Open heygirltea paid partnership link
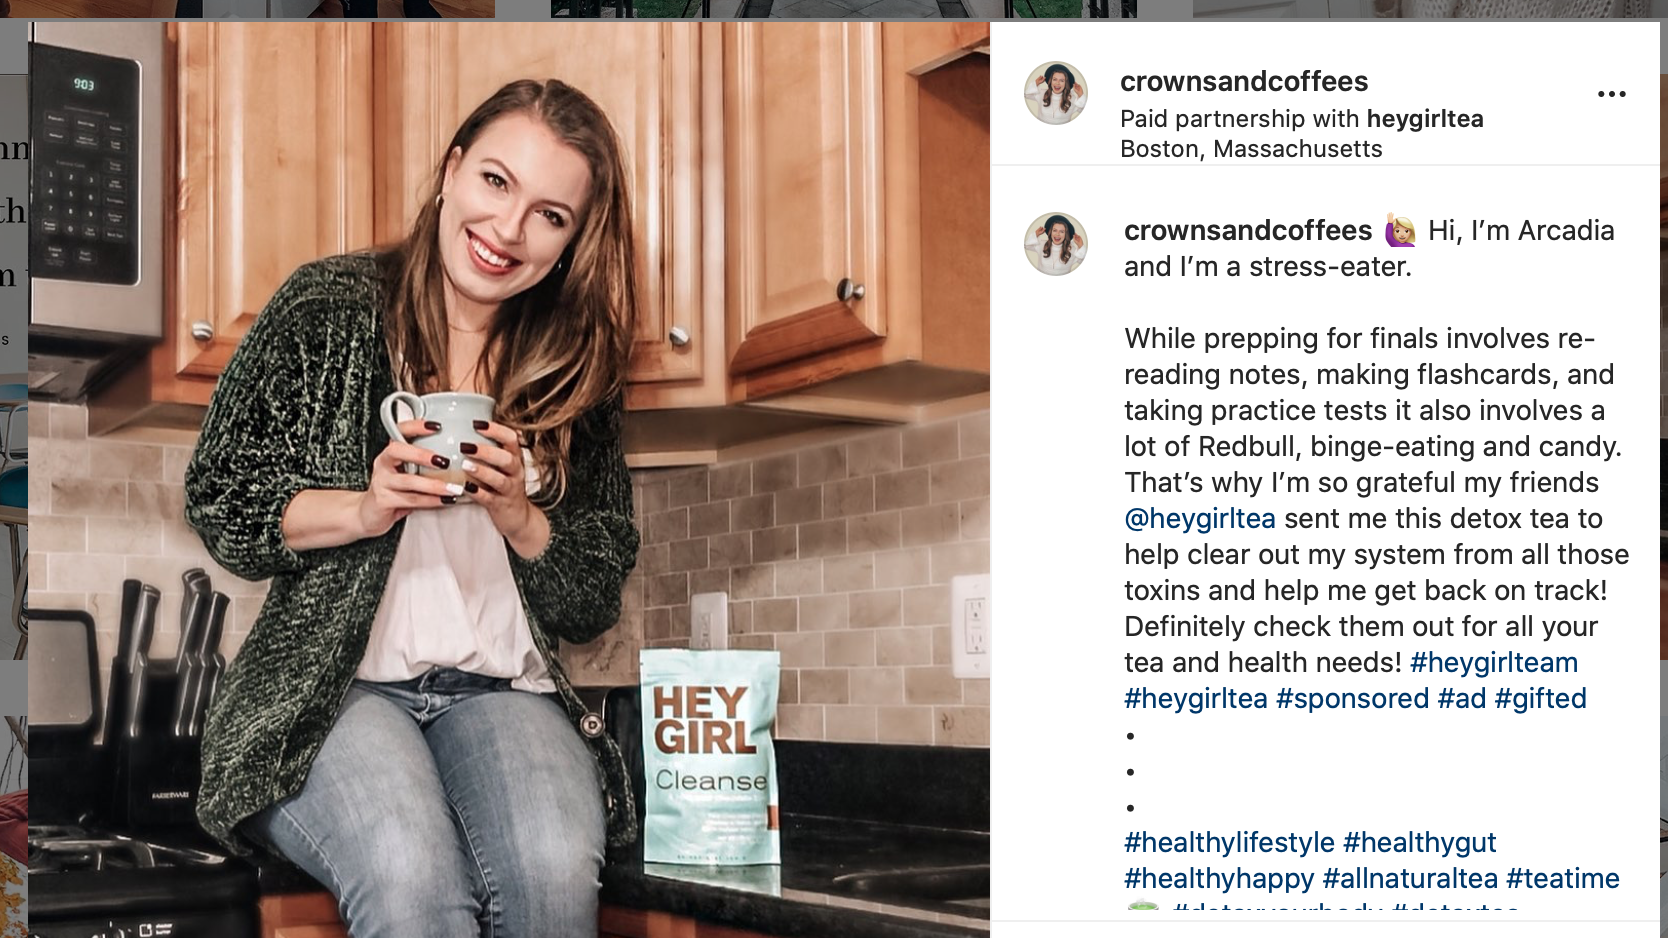 pyautogui.click(x=1425, y=119)
